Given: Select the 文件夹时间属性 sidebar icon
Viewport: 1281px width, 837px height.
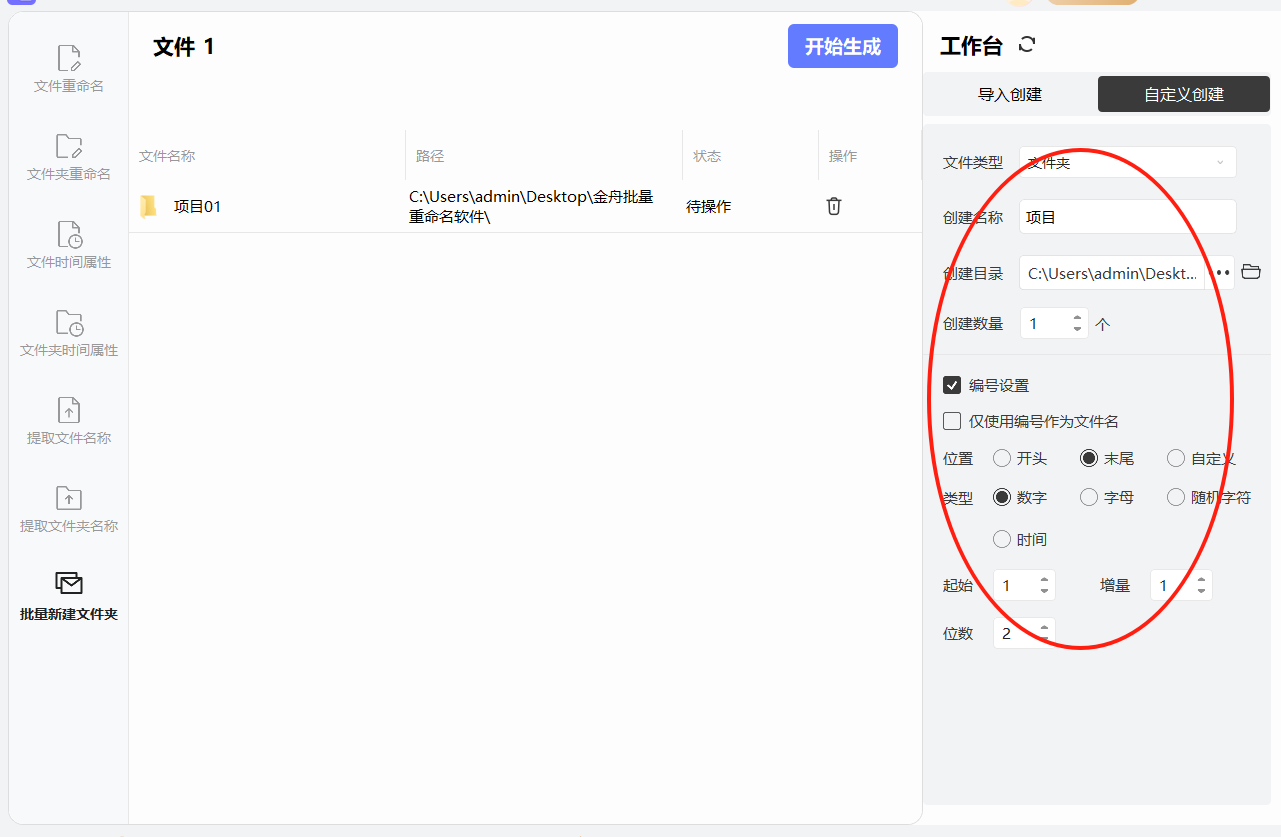Looking at the screenshot, I should [x=69, y=322].
